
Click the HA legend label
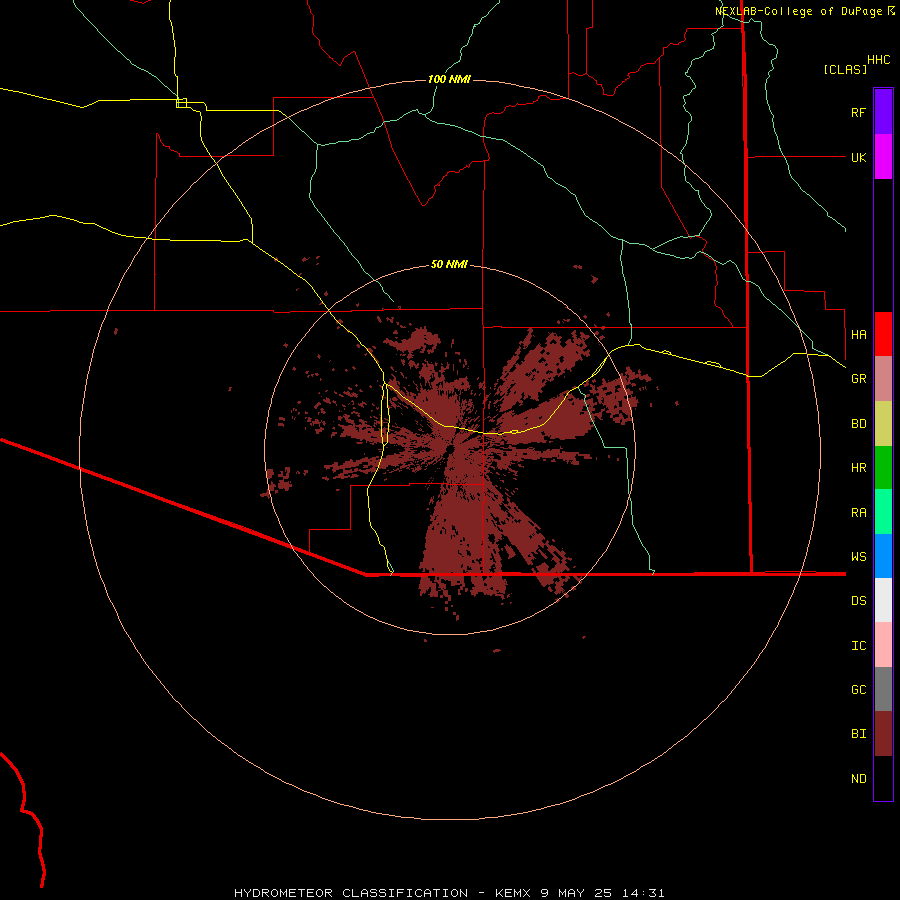pos(858,334)
